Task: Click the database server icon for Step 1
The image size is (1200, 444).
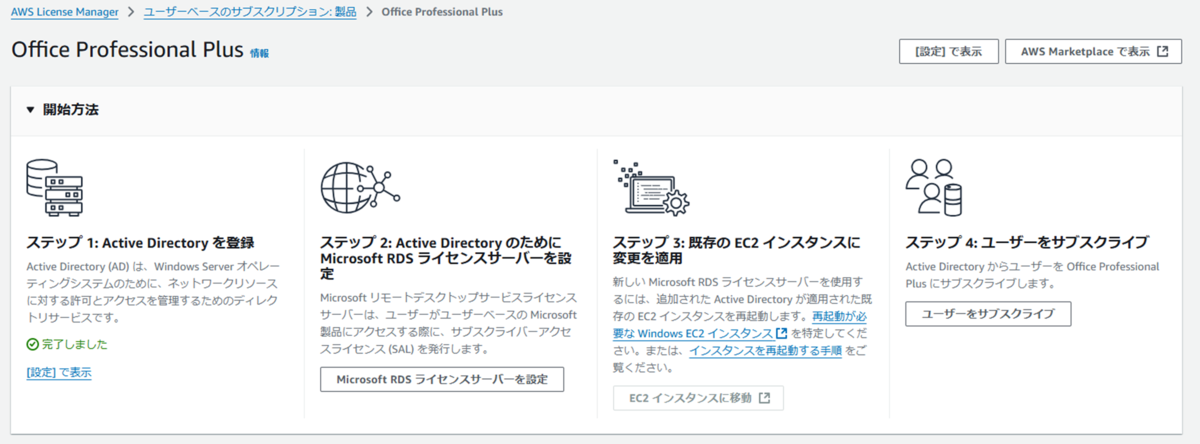Action: coord(55,189)
